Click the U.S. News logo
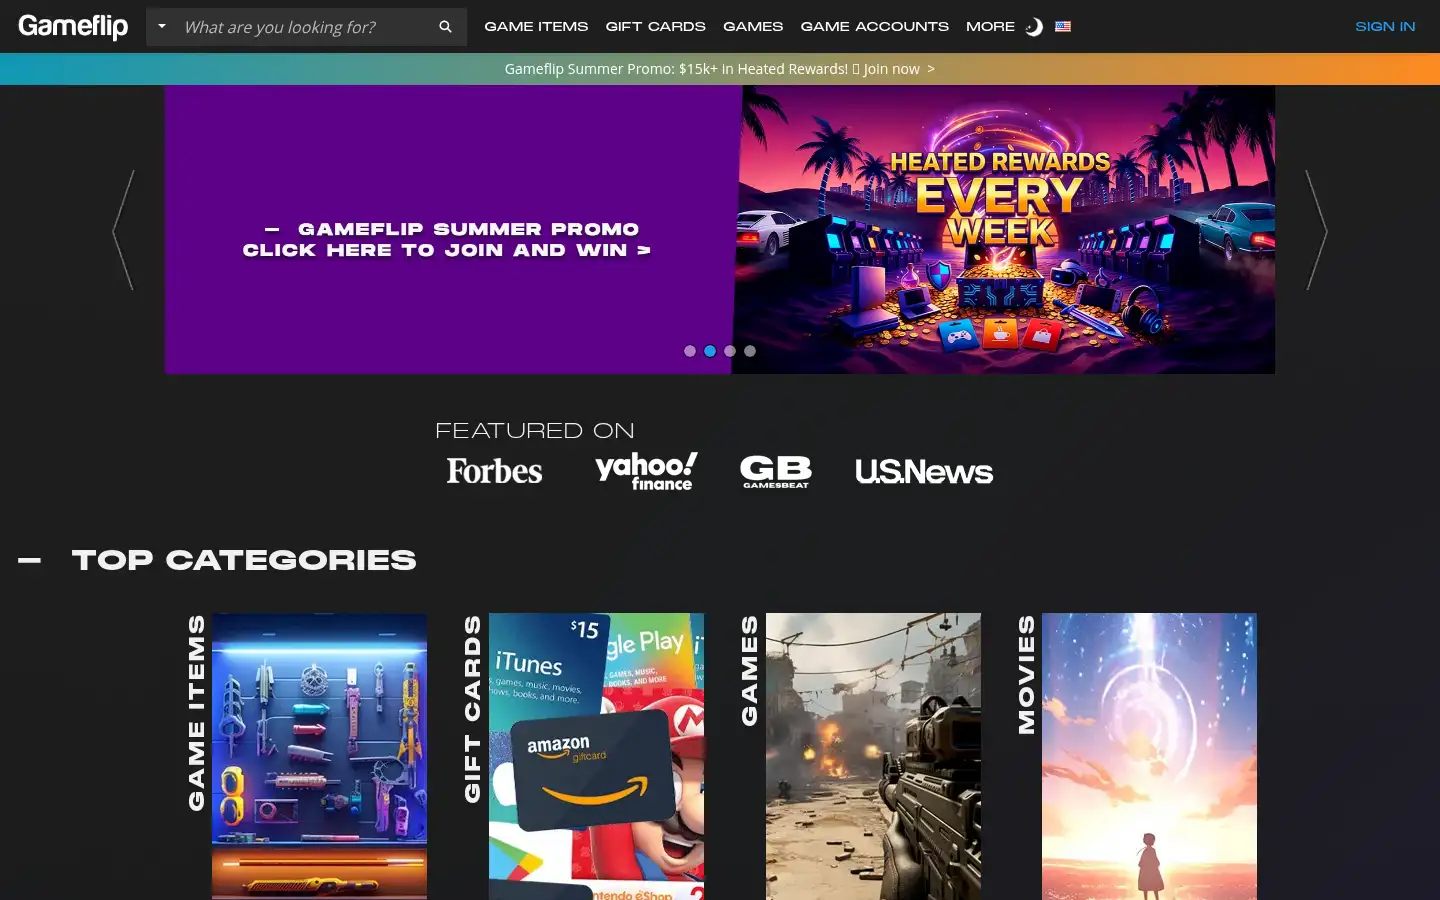1440x900 pixels. click(924, 471)
